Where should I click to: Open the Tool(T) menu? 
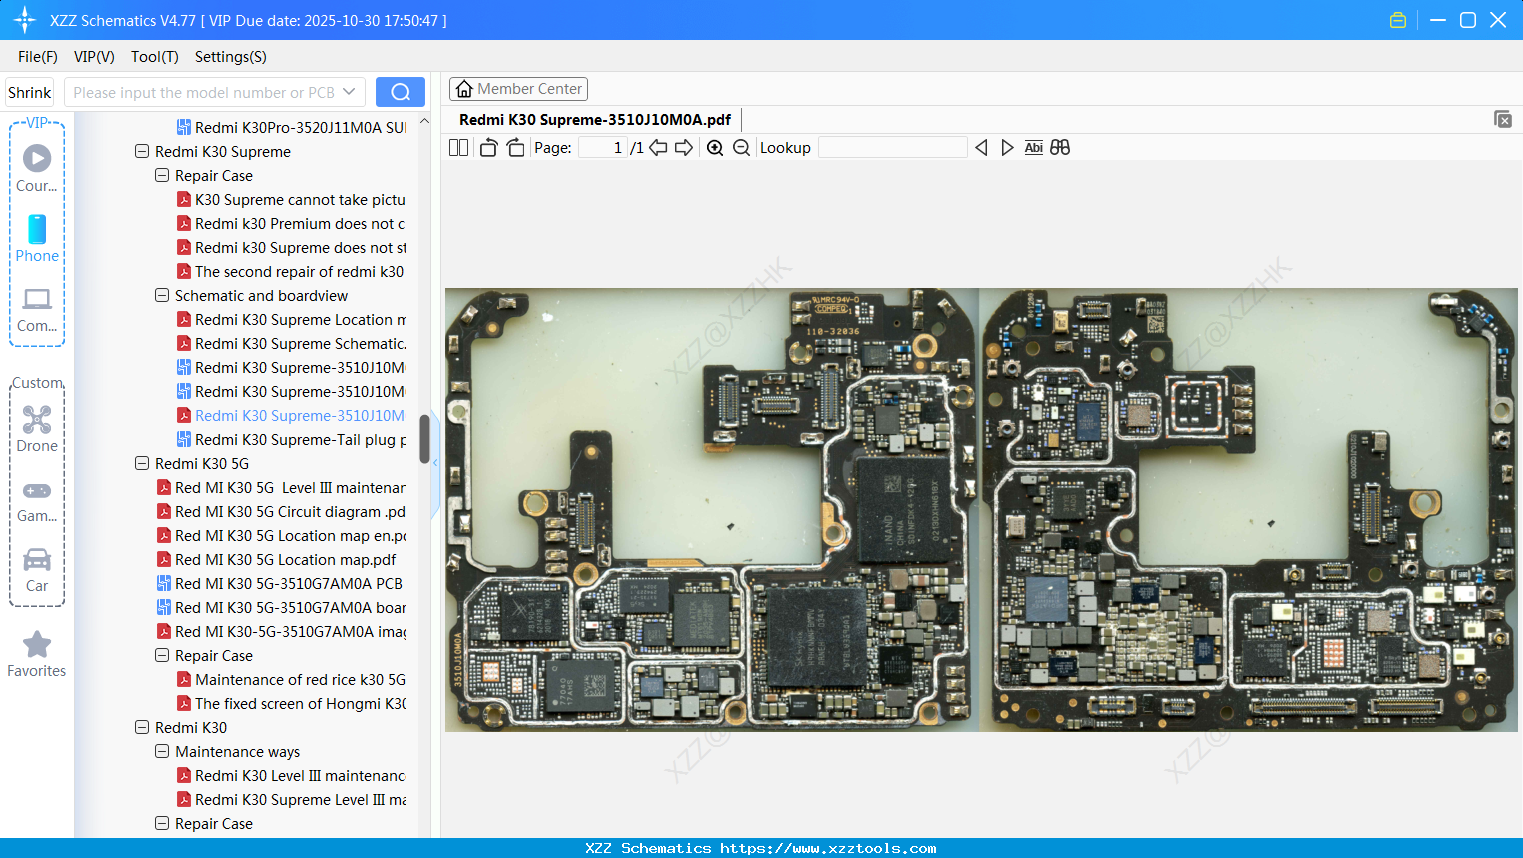[154, 57]
